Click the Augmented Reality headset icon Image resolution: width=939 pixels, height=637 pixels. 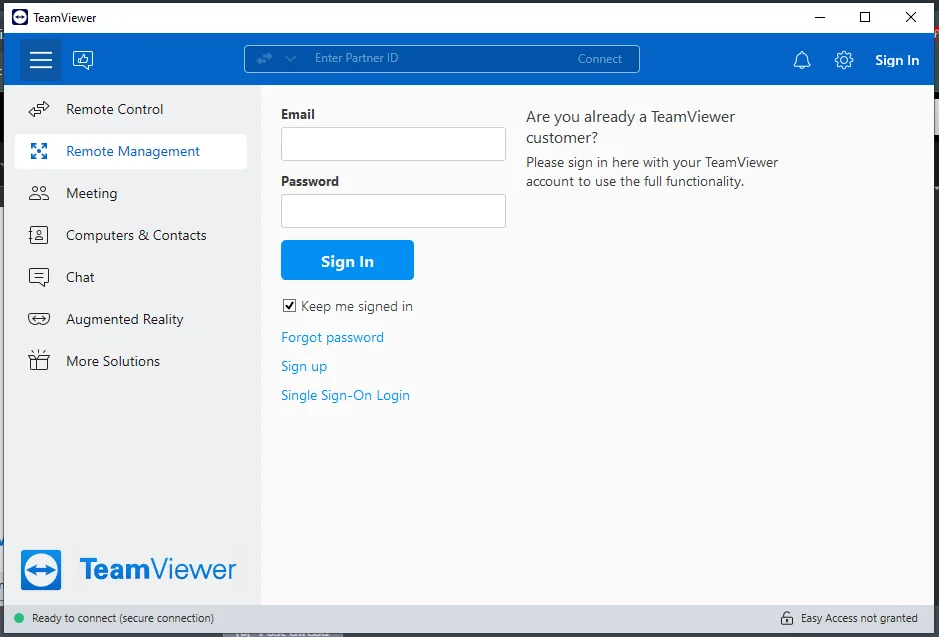[39, 319]
